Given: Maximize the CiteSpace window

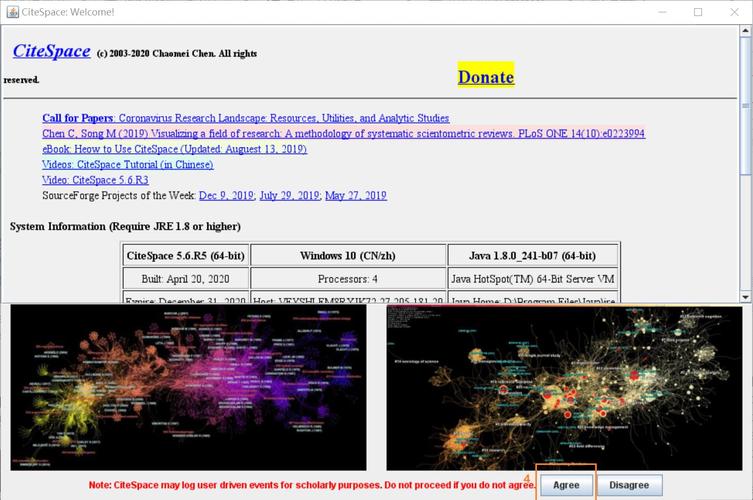Looking at the screenshot, I should pyautogui.click(x=698, y=12).
